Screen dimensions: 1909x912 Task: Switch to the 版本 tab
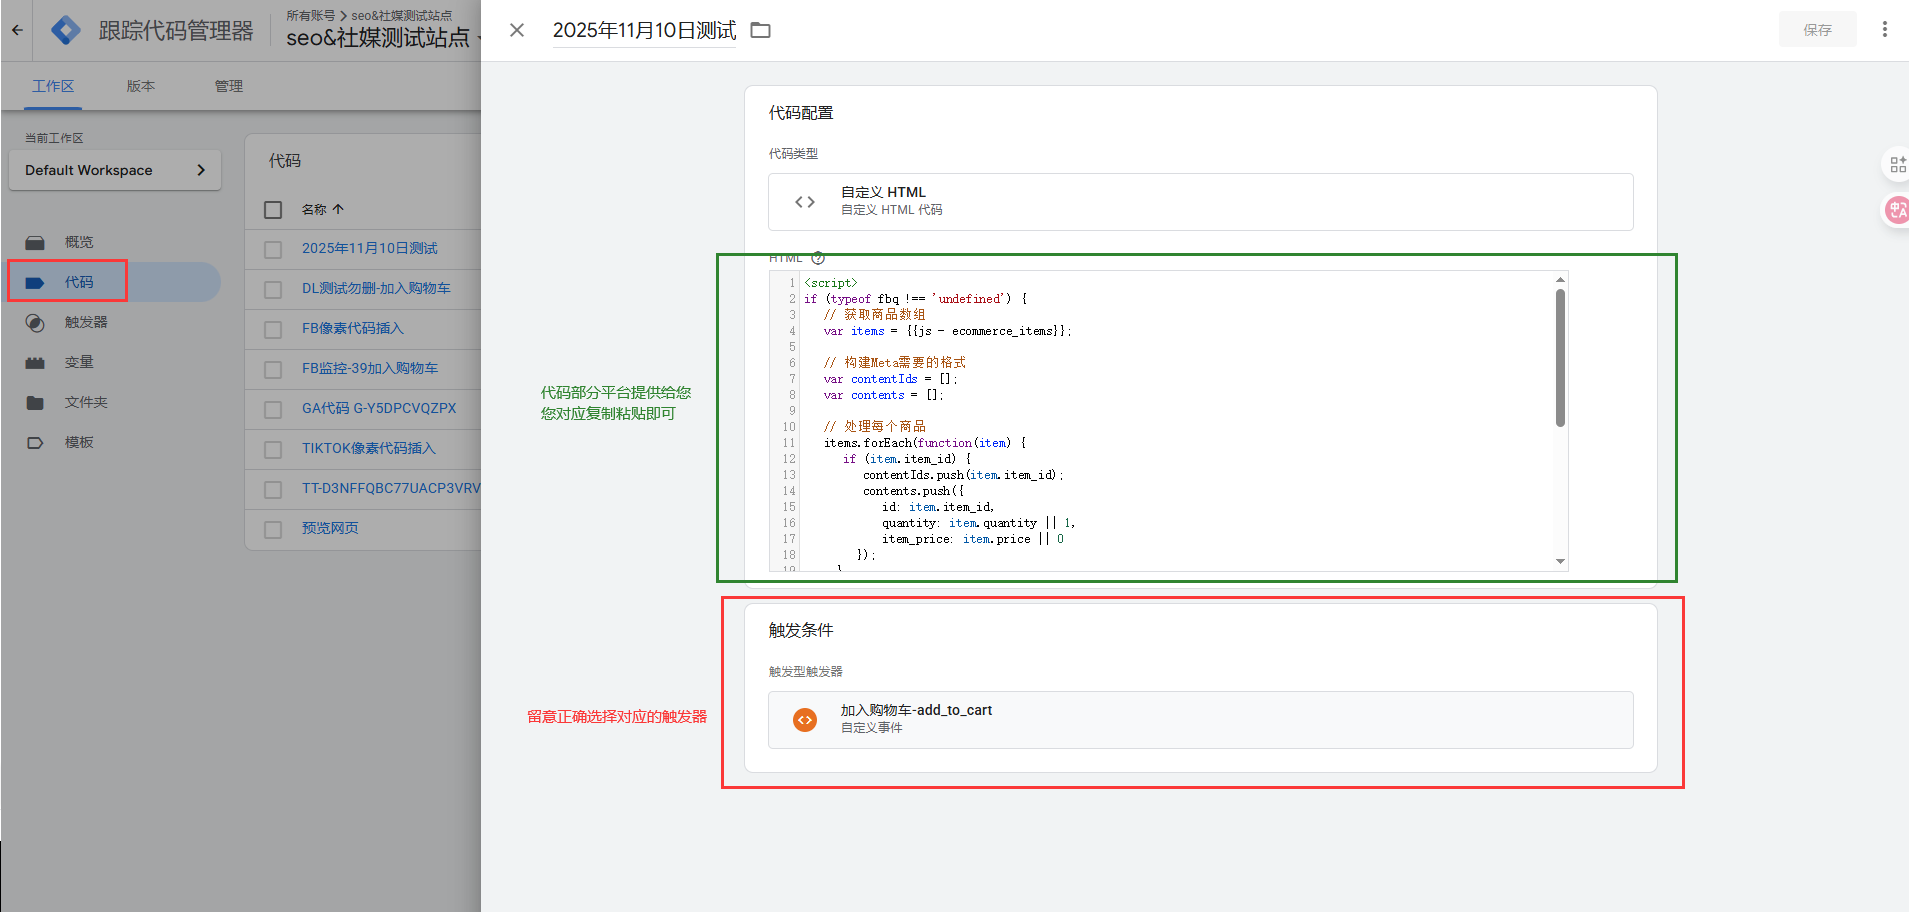[x=141, y=87]
